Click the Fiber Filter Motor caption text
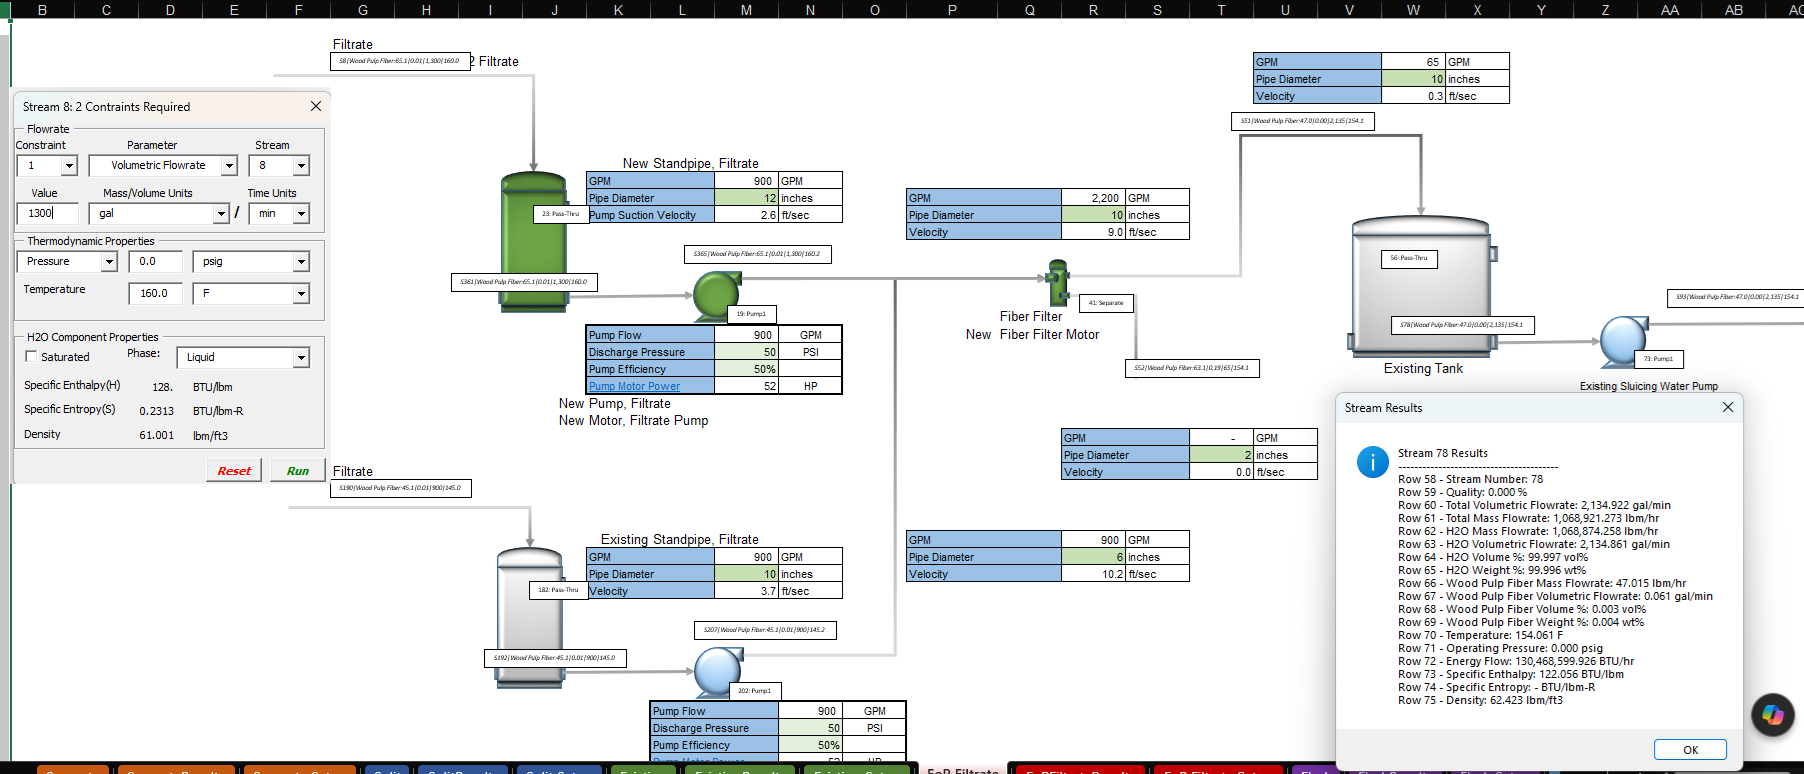 [1049, 335]
